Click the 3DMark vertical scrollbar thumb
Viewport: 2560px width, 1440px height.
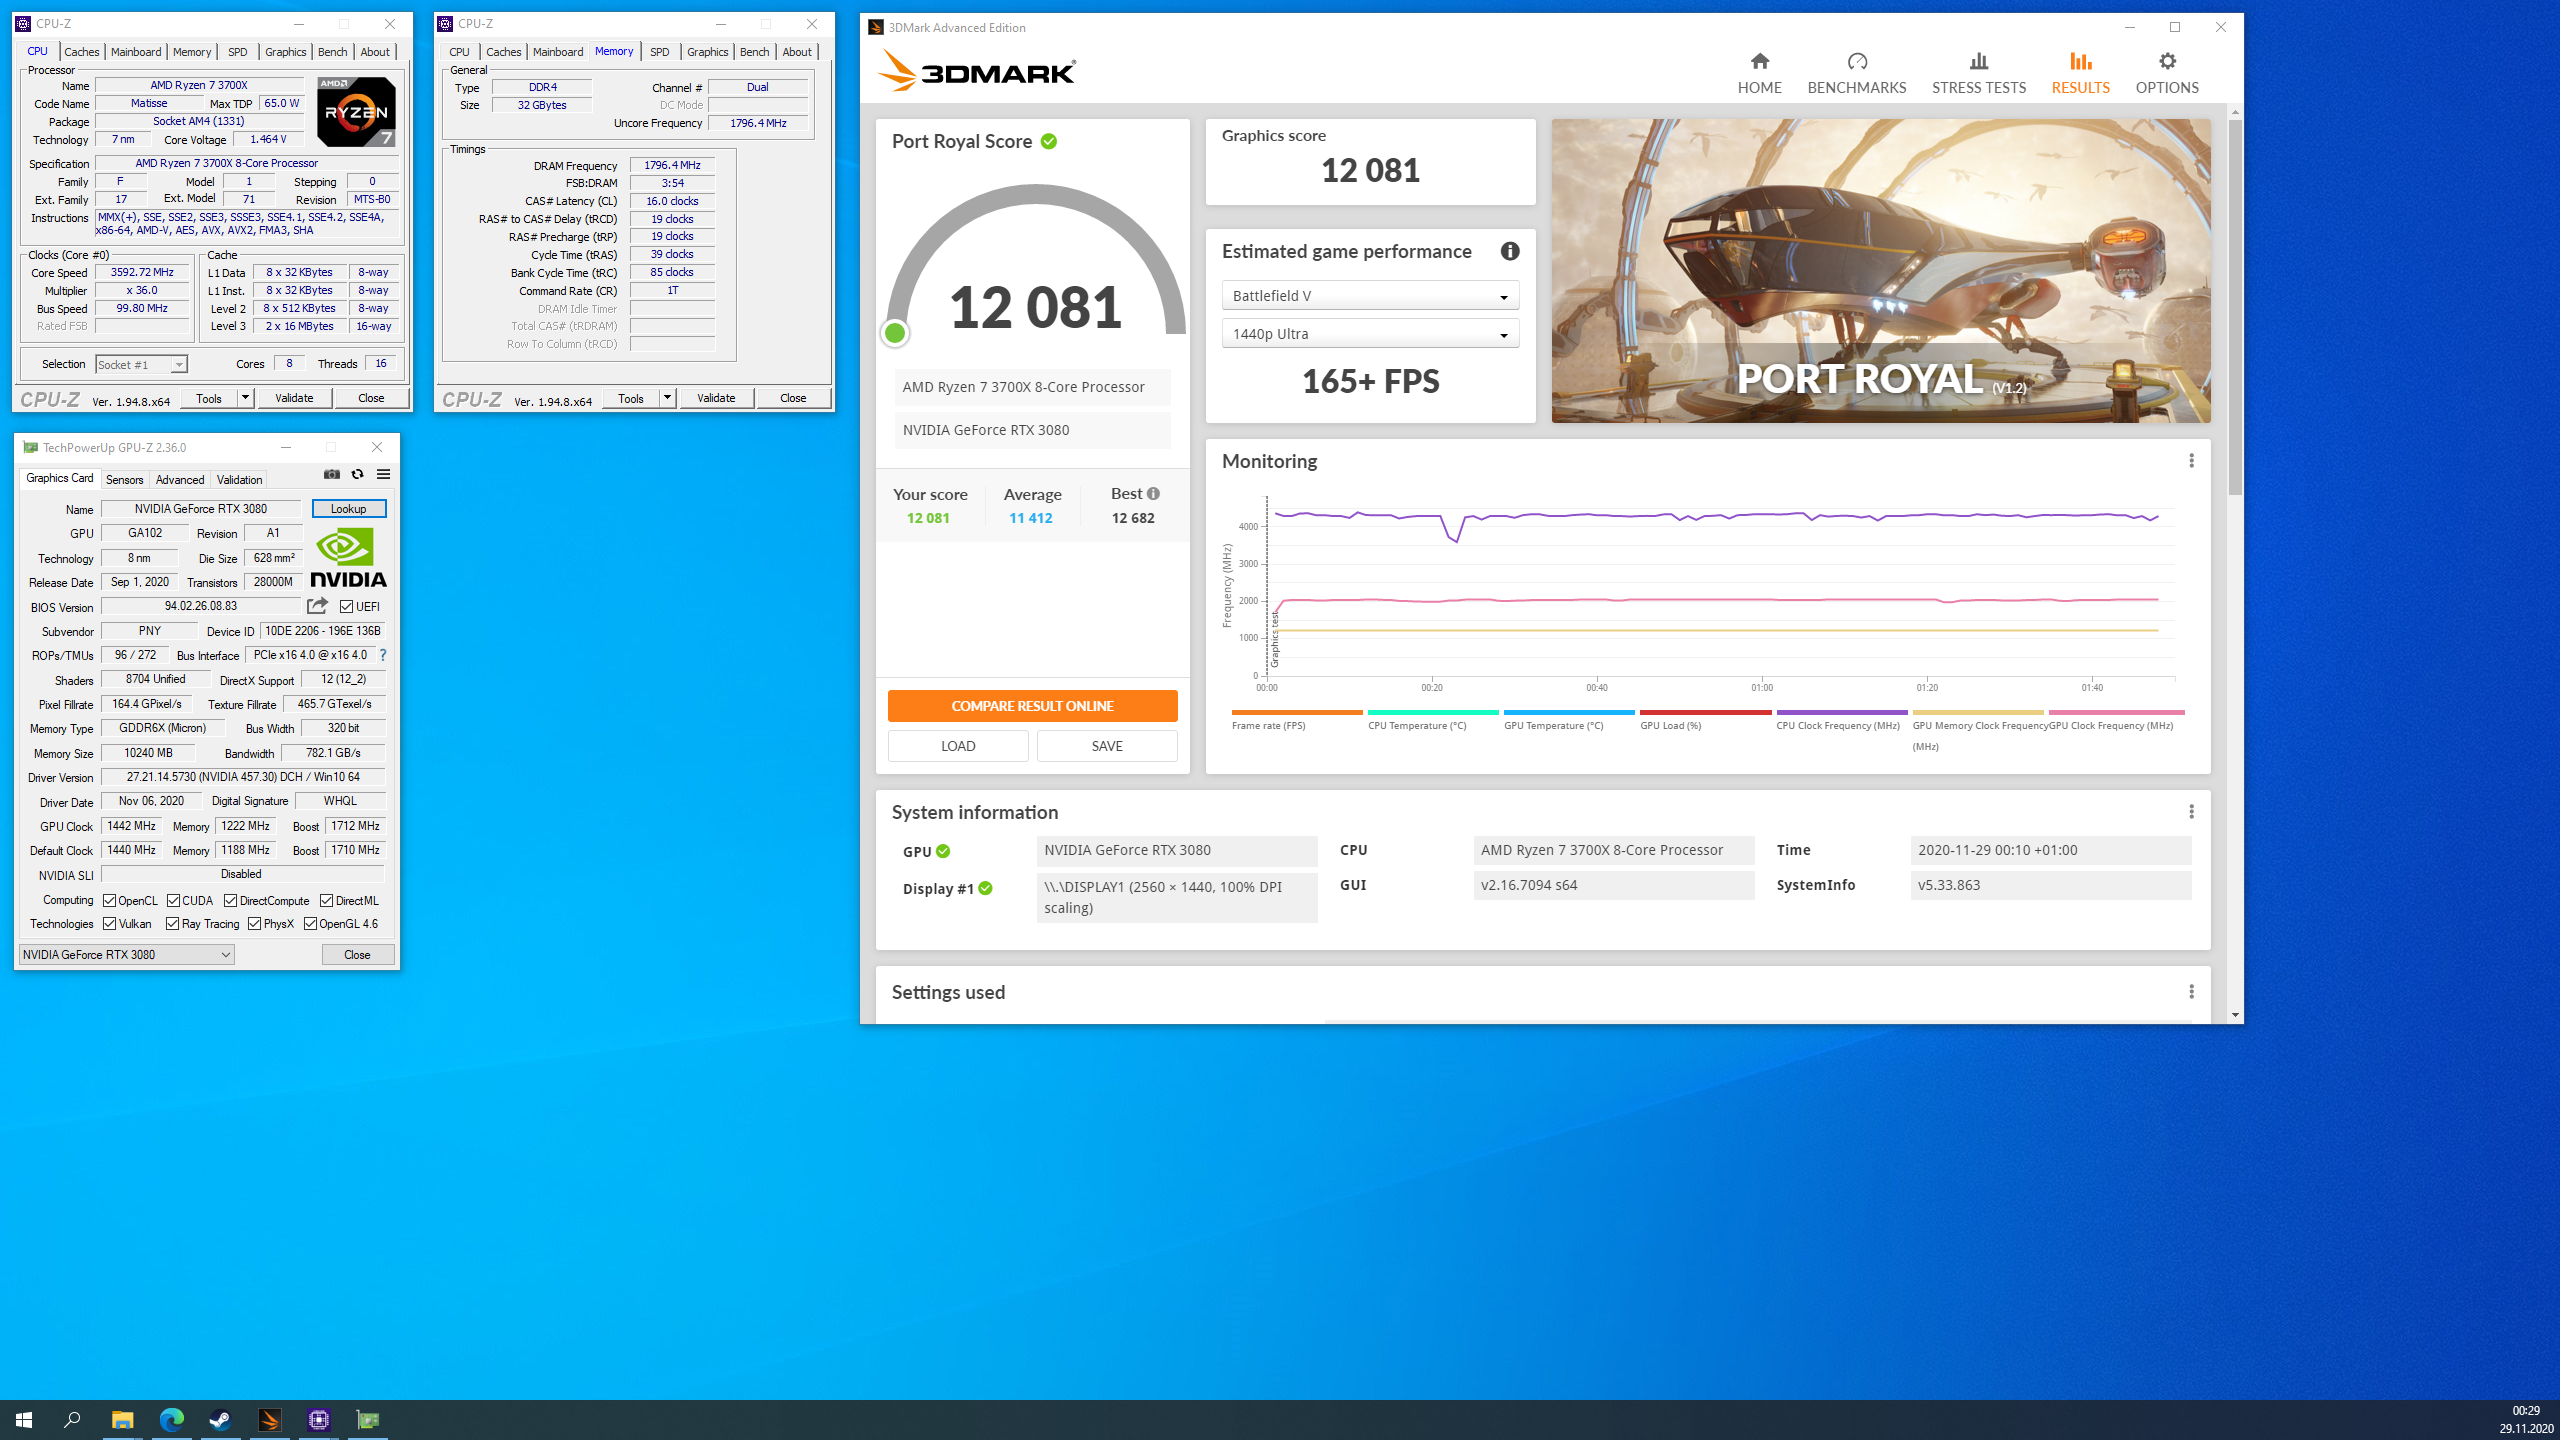tap(2235, 307)
